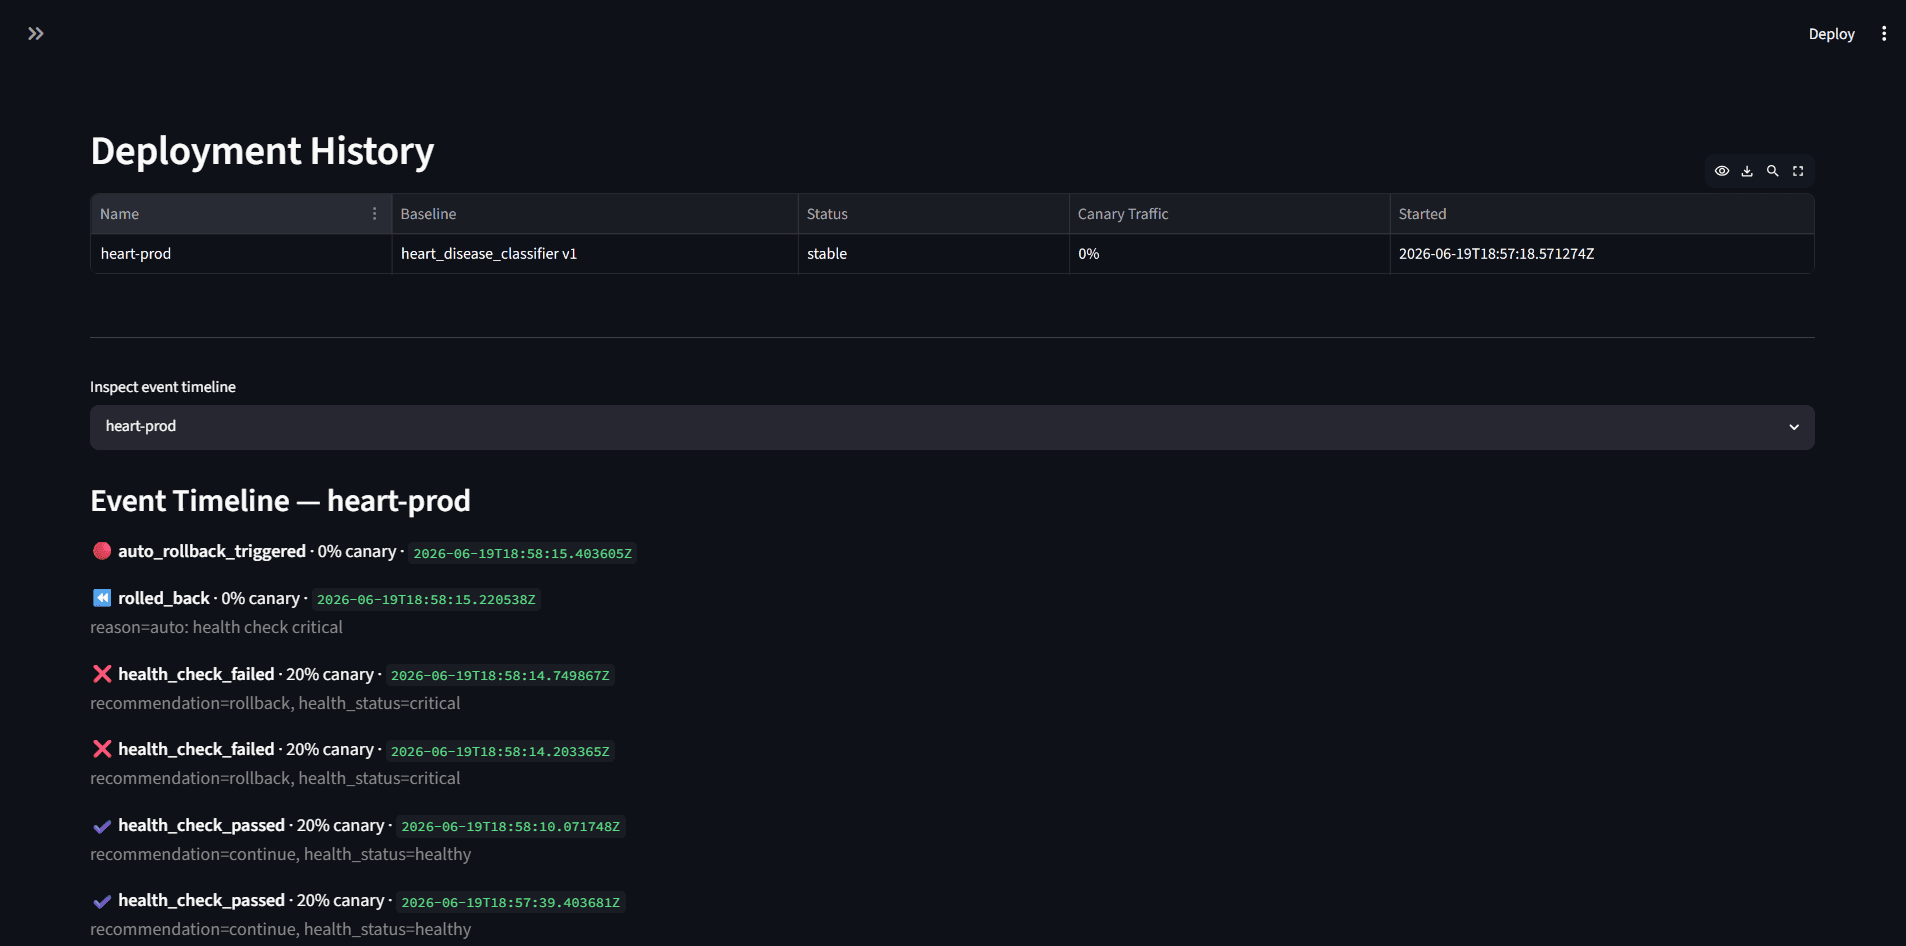Image resolution: width=1906 pixels, height=946 pixels.
Task: Click the red circle auto_rollback icon
Action: 102,551
